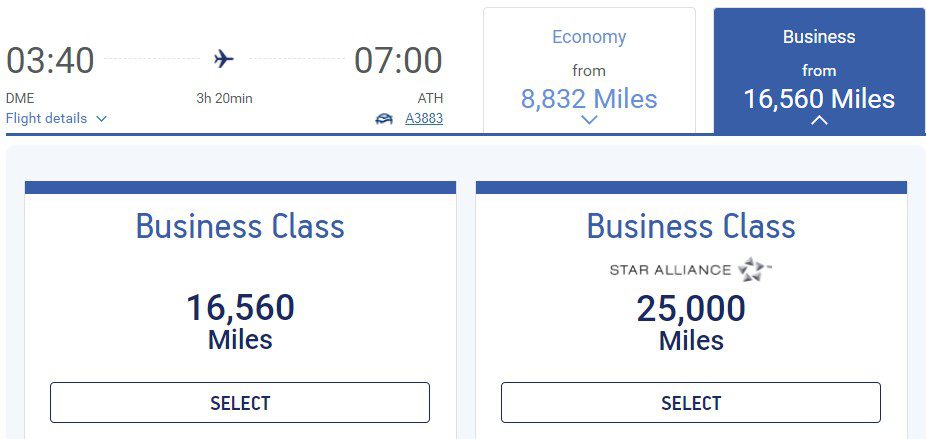927x439 pixels.
Task: Click the left Business Class card heading
Action: click(240, 226)
